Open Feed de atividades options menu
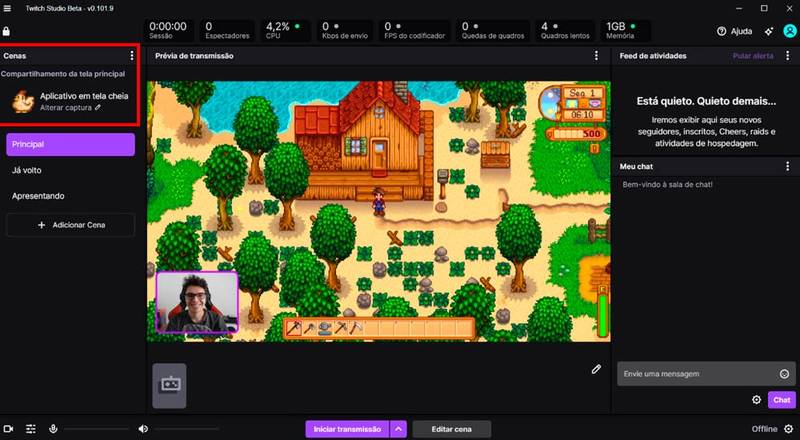This screenshot has height=440, width=800. pos(787,56)
